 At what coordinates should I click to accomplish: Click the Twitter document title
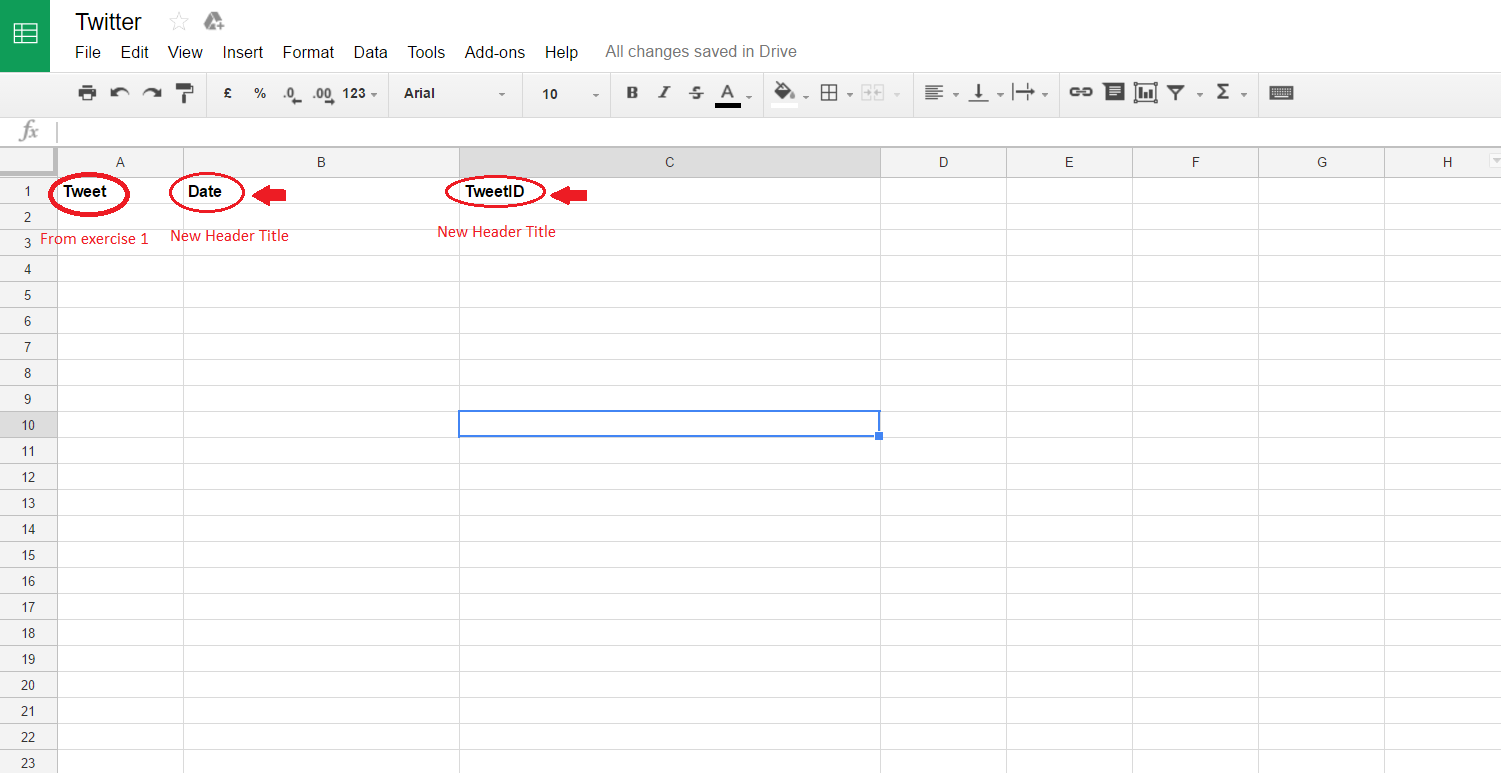point(108,22)
